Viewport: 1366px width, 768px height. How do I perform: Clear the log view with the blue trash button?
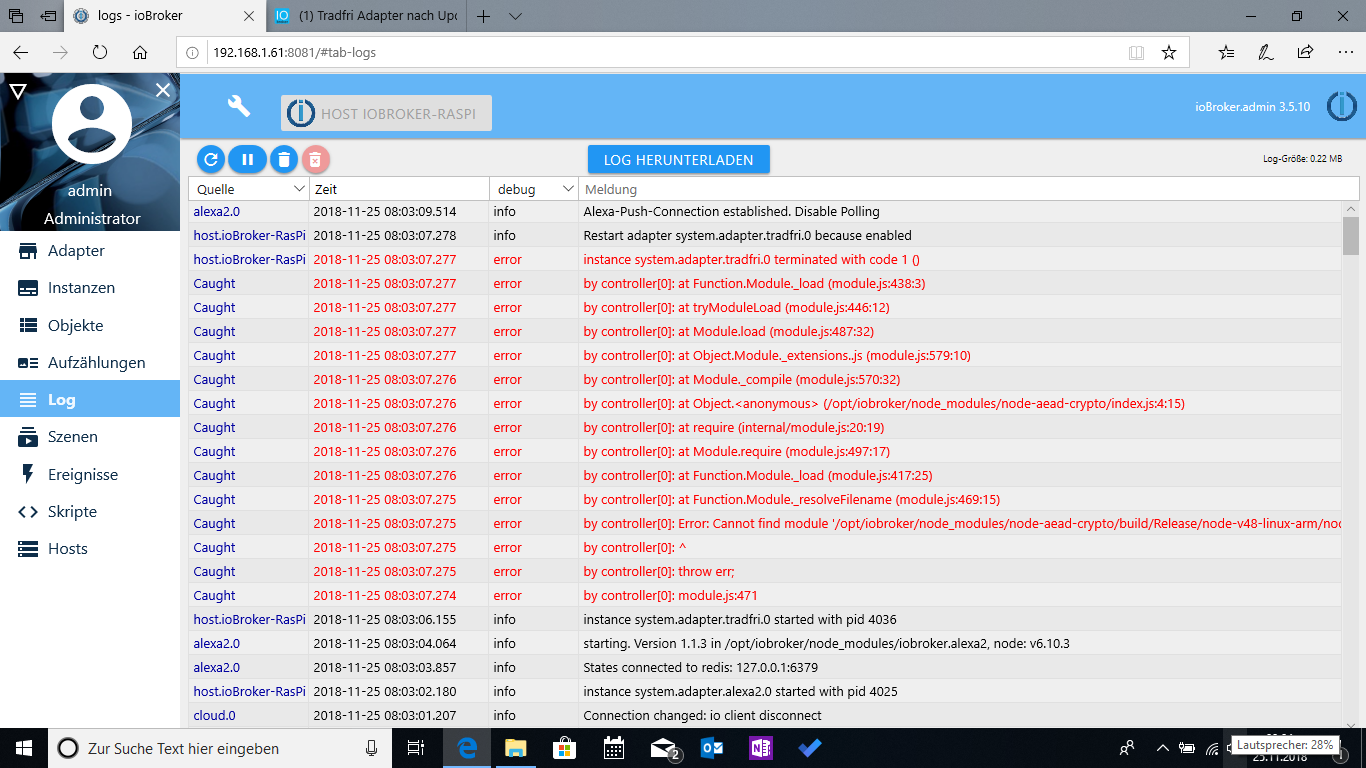[x=284, y=159]
